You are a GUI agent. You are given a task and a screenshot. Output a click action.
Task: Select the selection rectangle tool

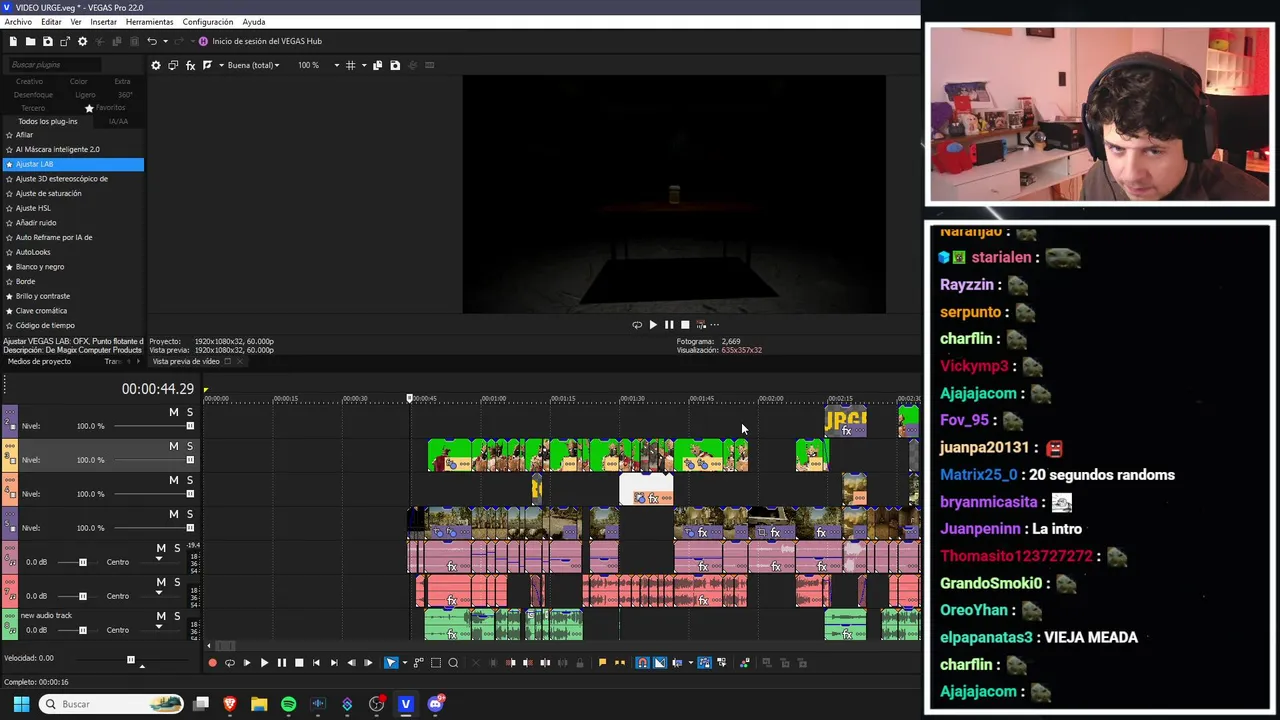435,663
